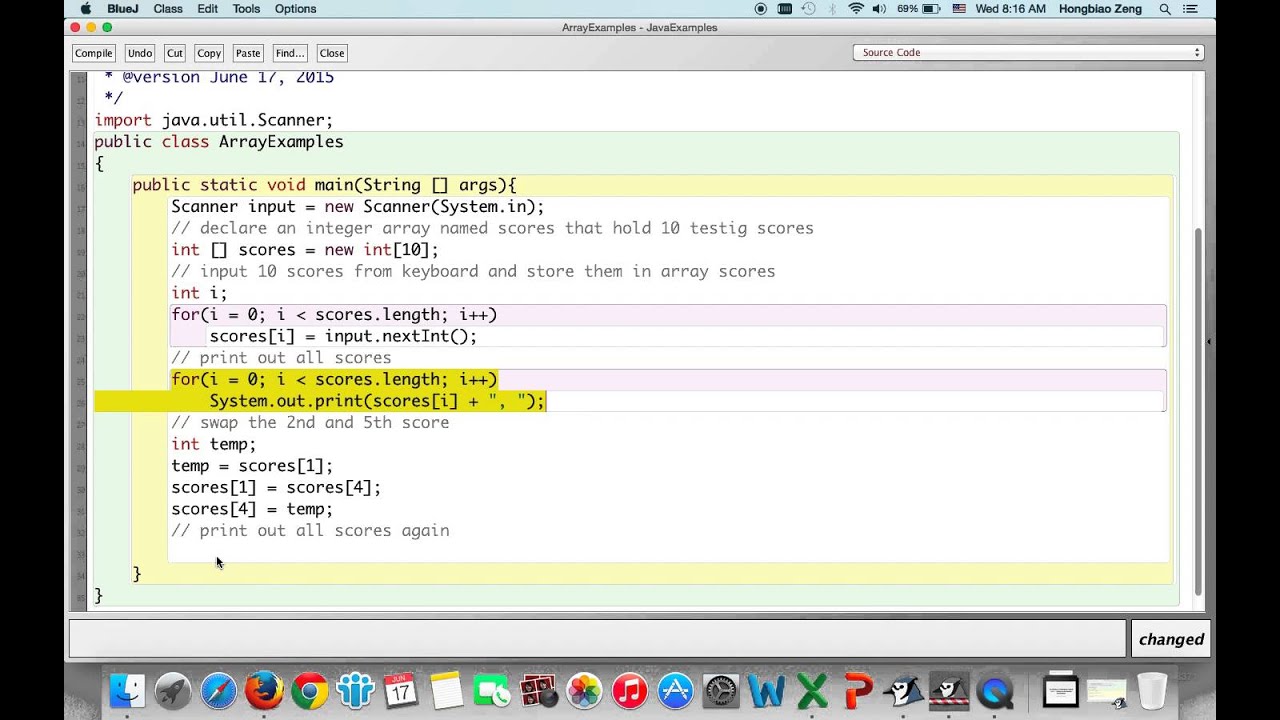Open the Source Code view dropdown
1280x720 pixels.
coord(1028,52)
